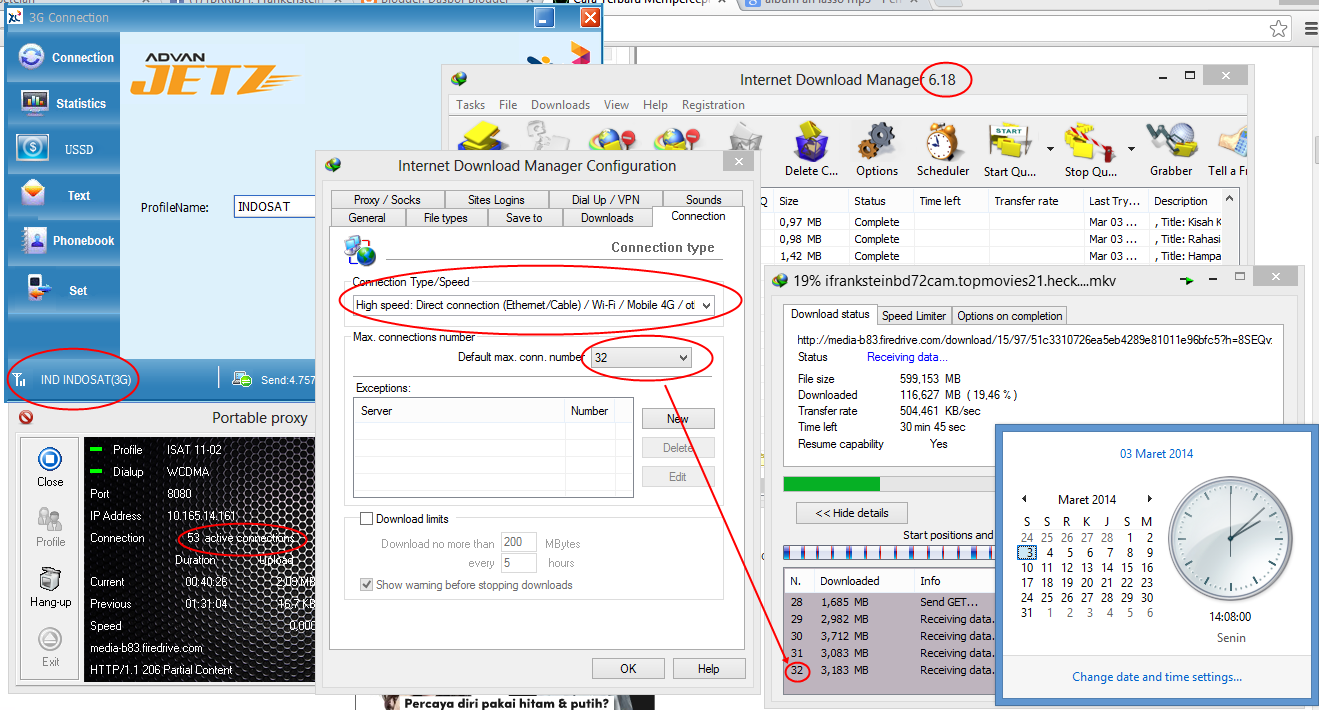
Task: Expand the Stop Queue dropdown arrow
Action: [x=1130, y=149]
